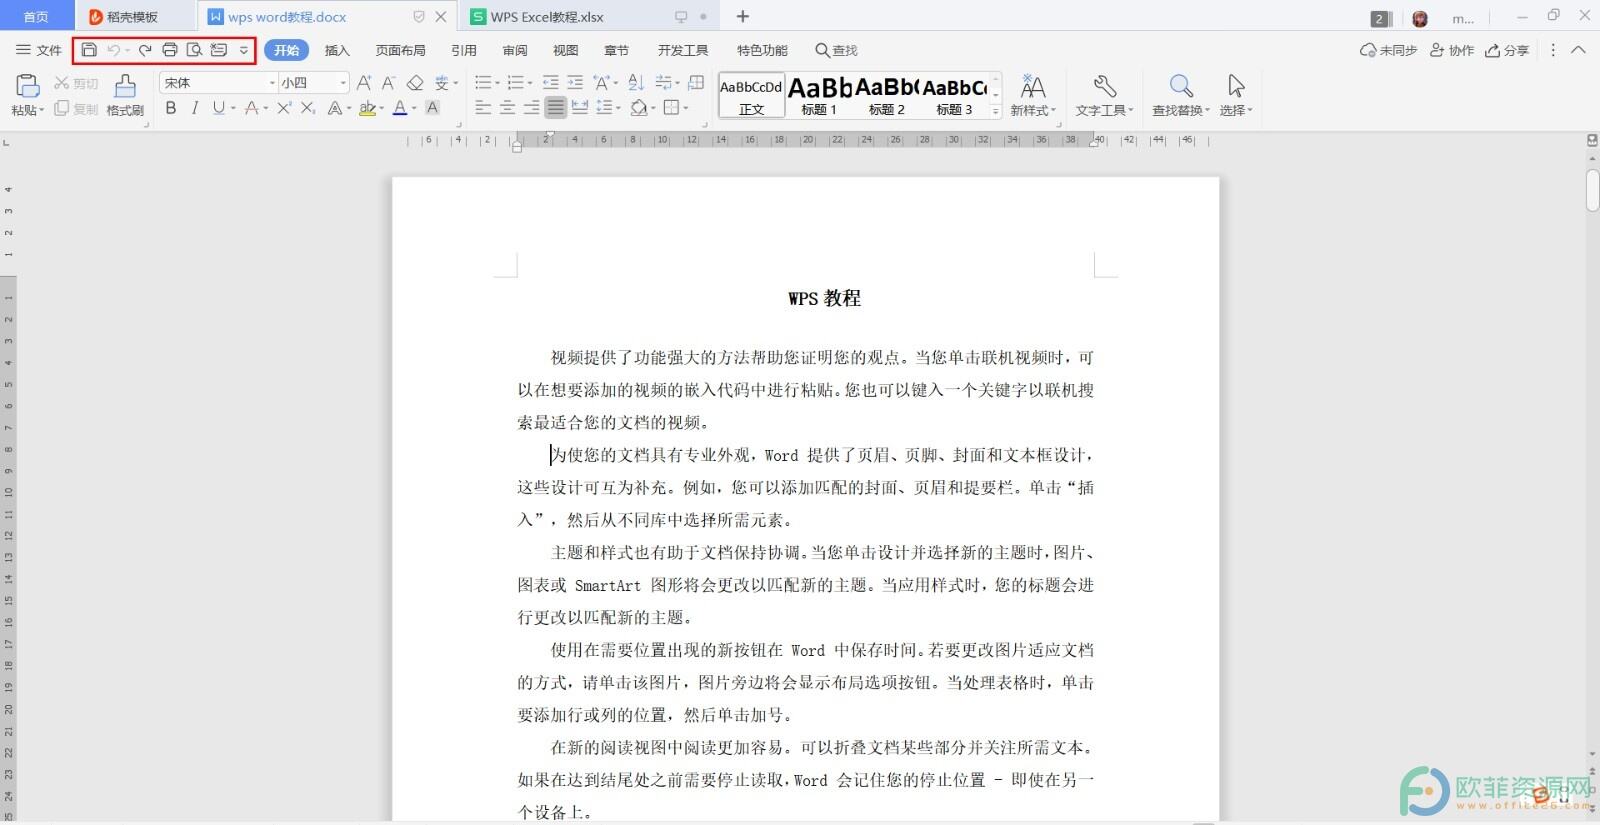Set paragraph alignment to center
This screenshot has width=1600, height=825.
tap(507, 108)
